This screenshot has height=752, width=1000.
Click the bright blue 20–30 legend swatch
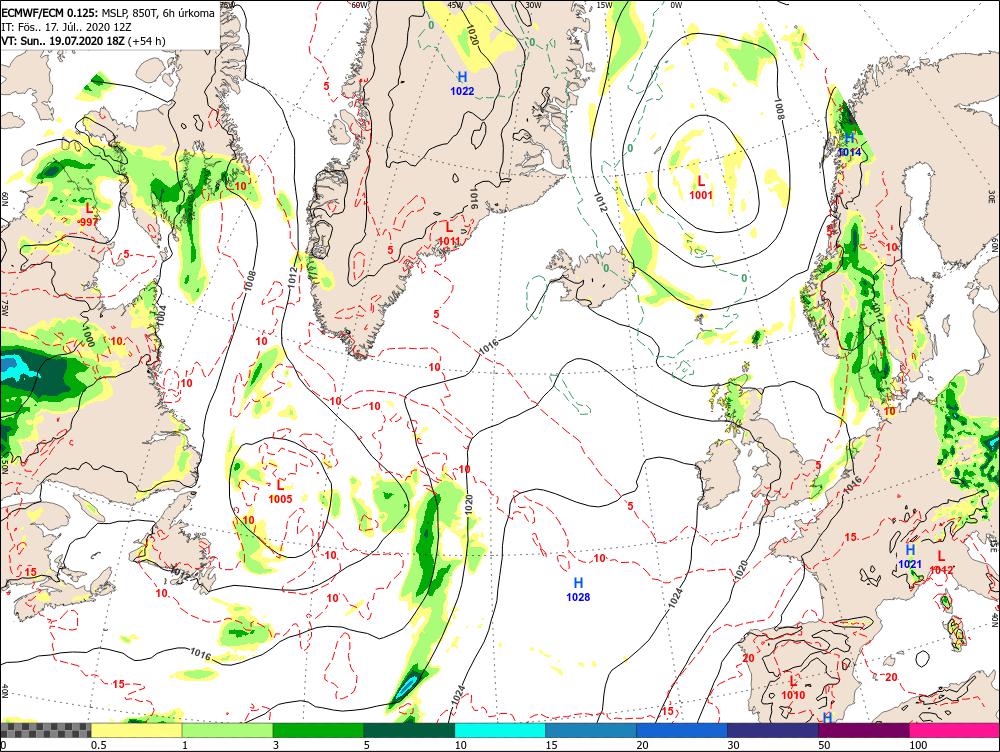click(682, 730)
